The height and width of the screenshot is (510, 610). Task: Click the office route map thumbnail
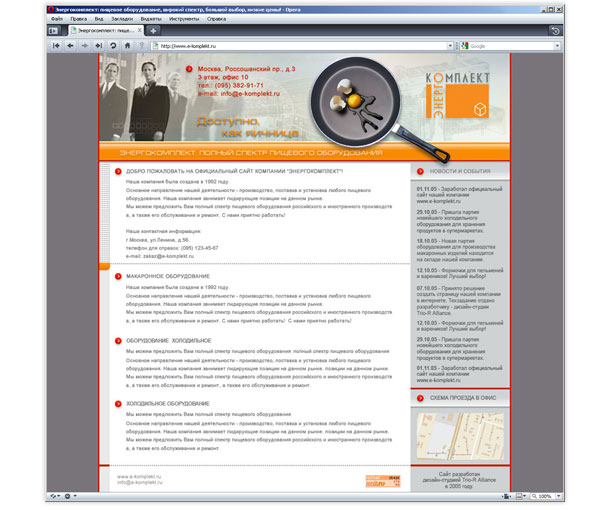click(x=460, y=436)
